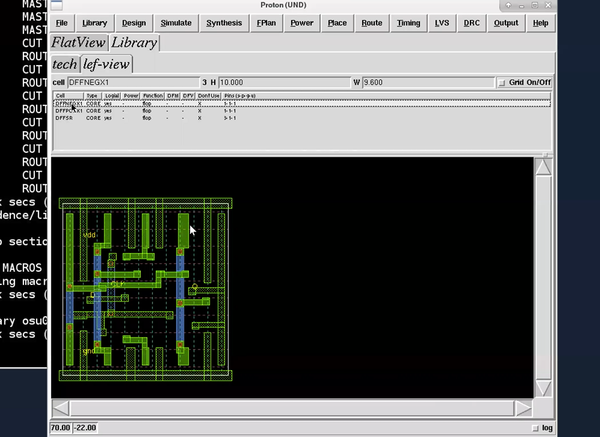Image resolution: width=600 pixels, height=437 pixels.
Task: Click the scroll-up arrow of the canvas
Action: [543, 167]
